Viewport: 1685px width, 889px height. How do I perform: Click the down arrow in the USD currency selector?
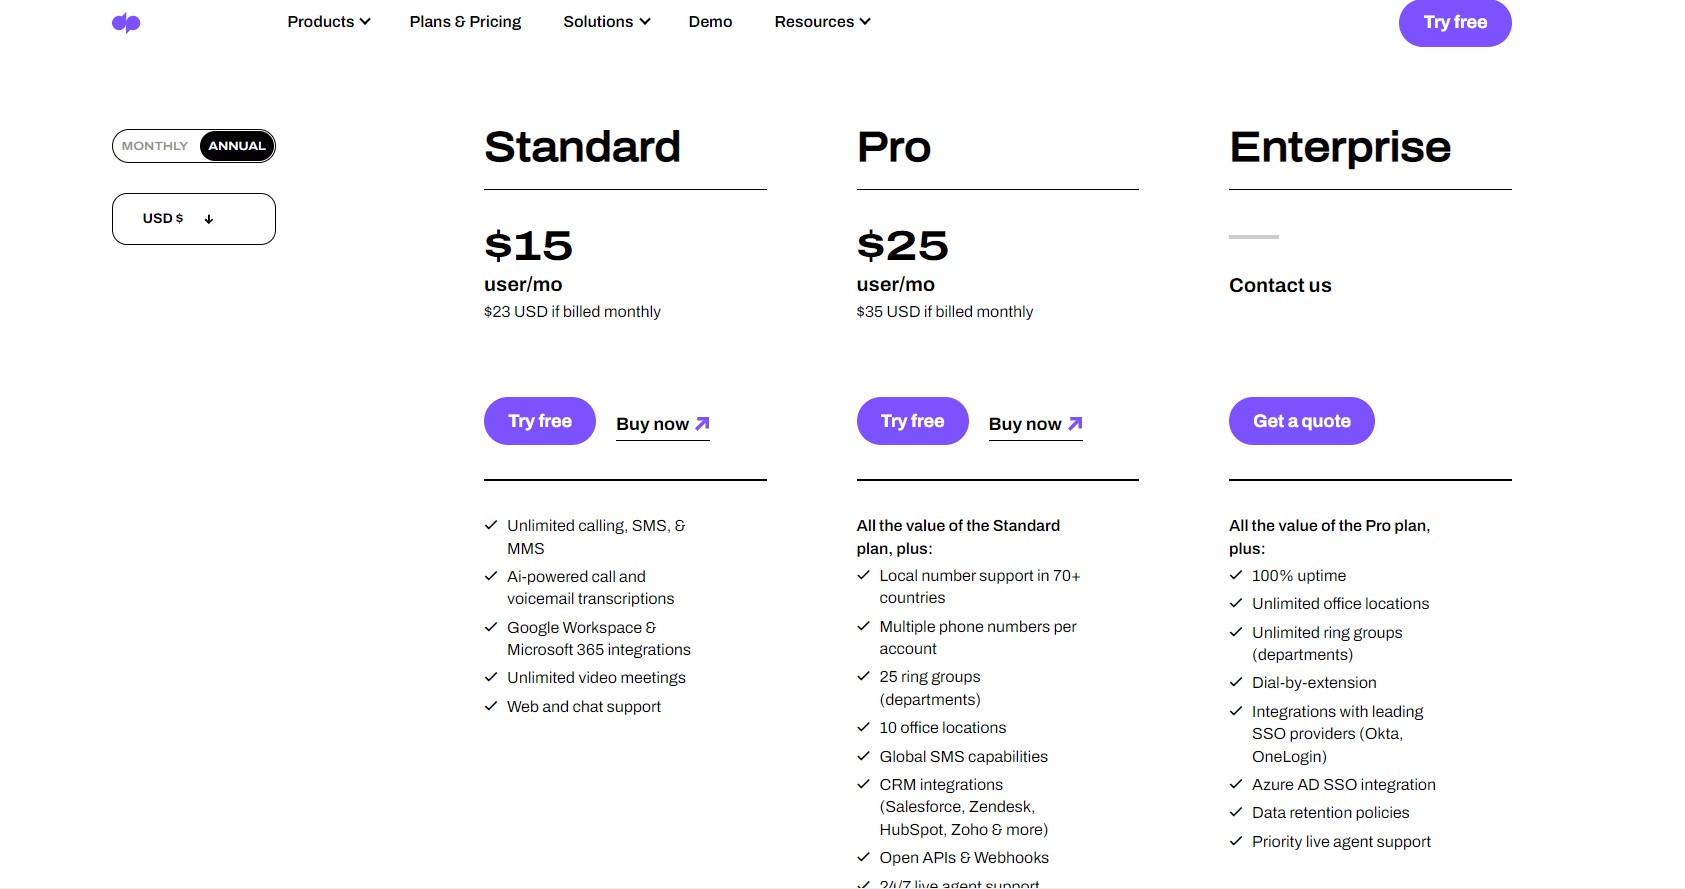(x=208, y=218)
